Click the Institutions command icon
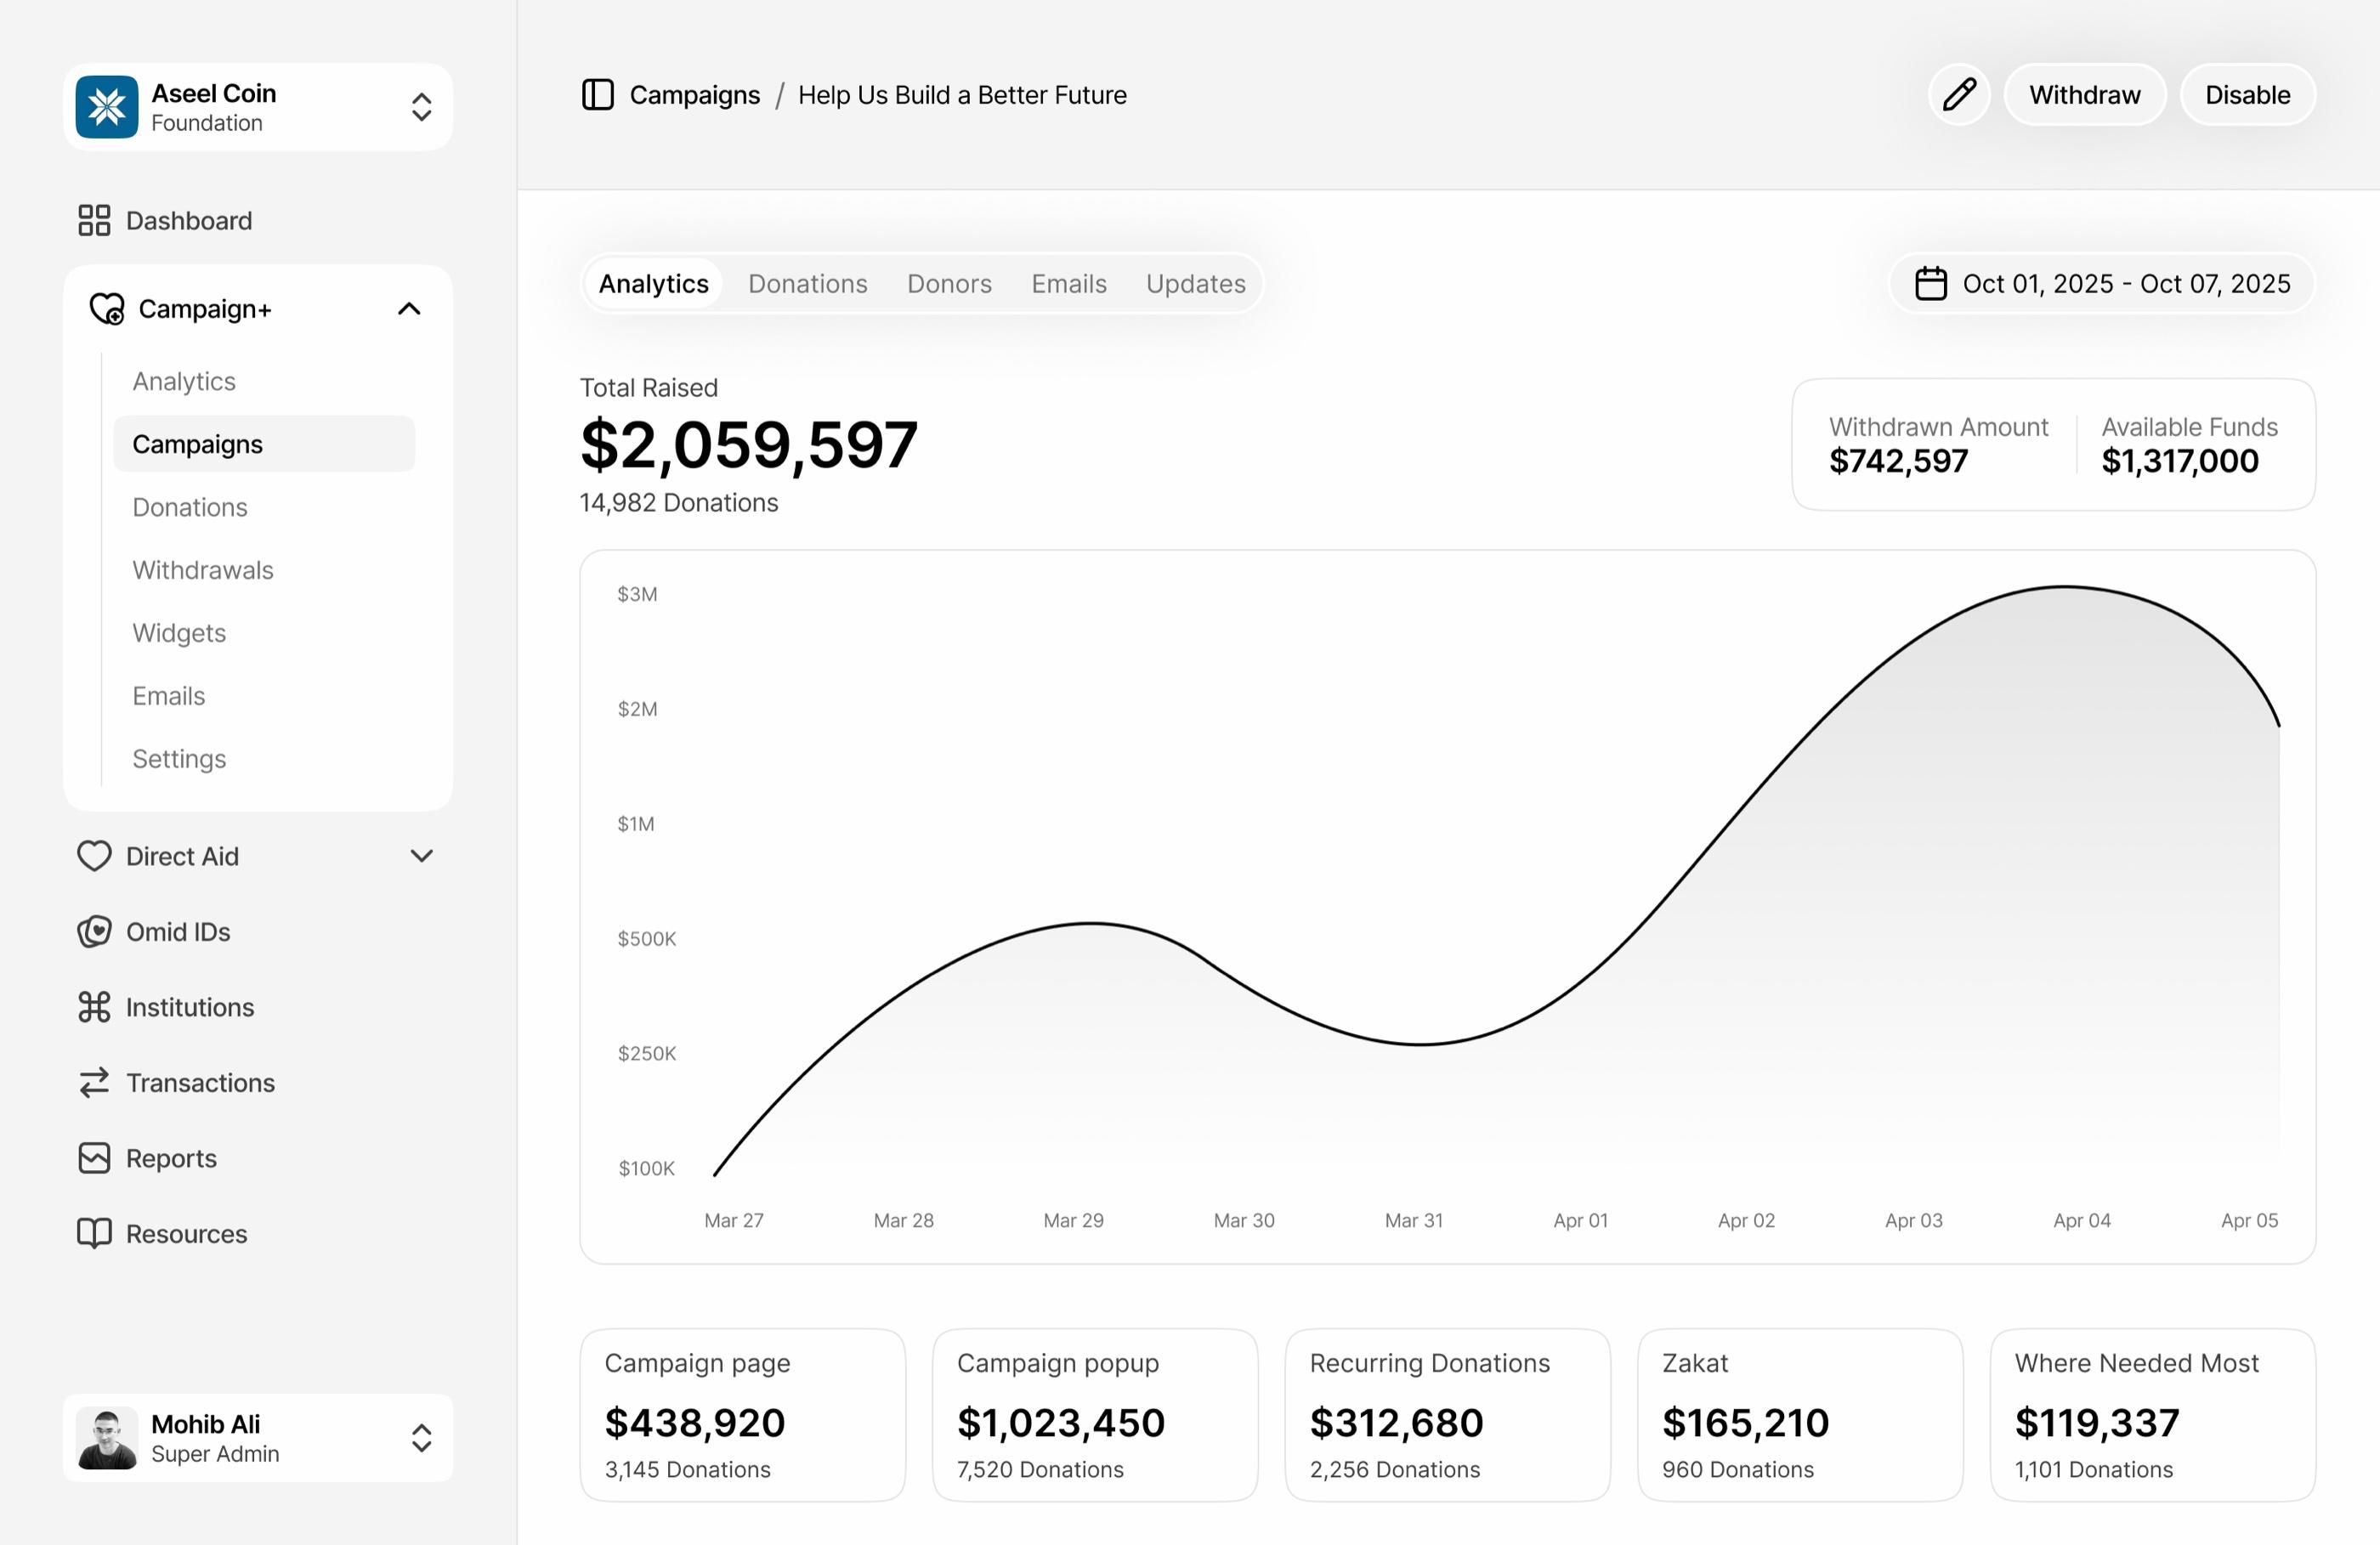 click(x=94, y=1007)
